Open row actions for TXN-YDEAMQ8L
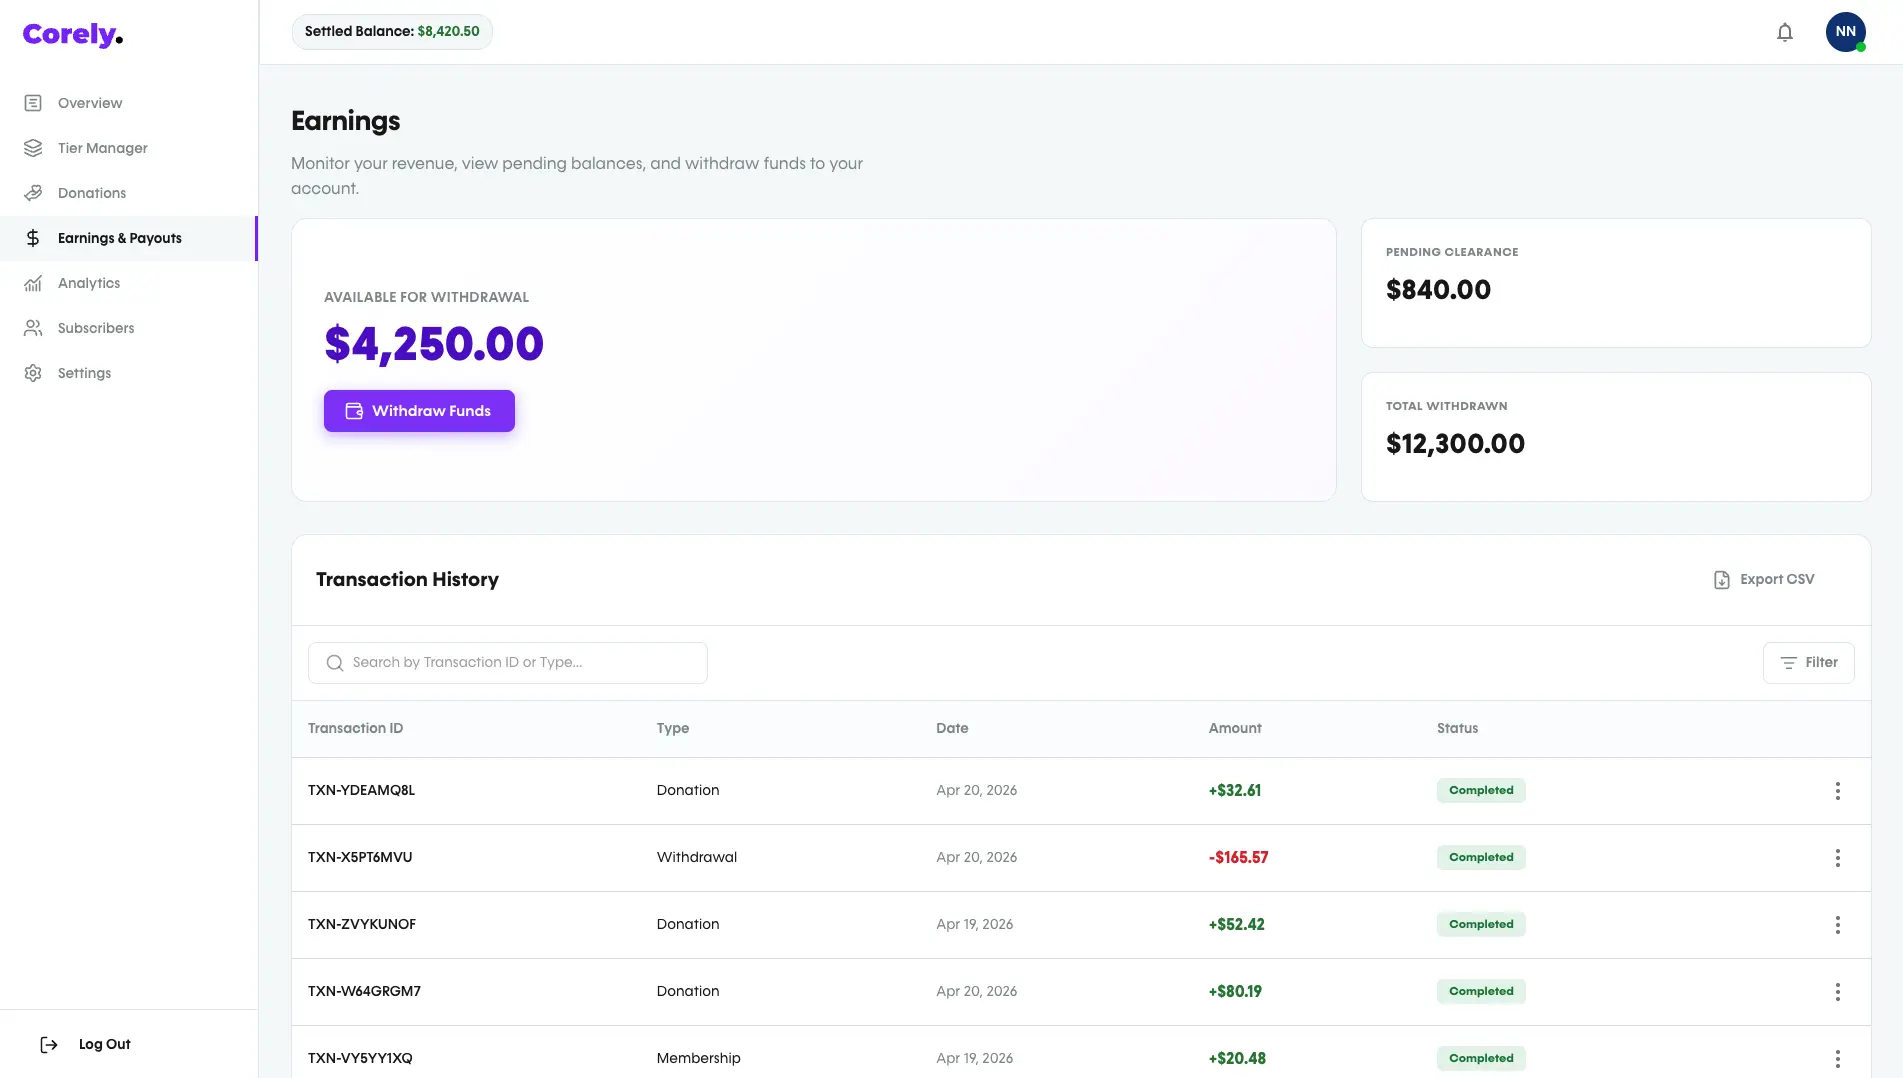Screen dimensions: 1903x1078 click(1837, 791)
